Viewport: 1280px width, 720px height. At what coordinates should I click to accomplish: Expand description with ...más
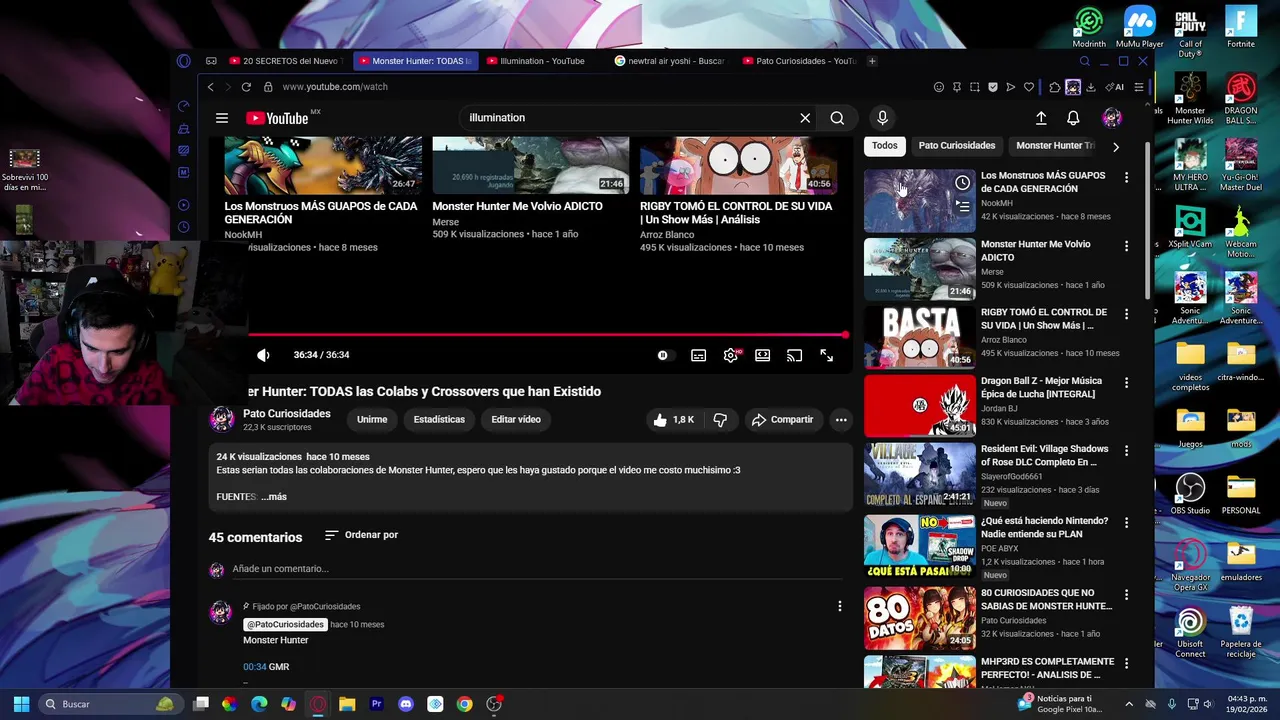274,497
